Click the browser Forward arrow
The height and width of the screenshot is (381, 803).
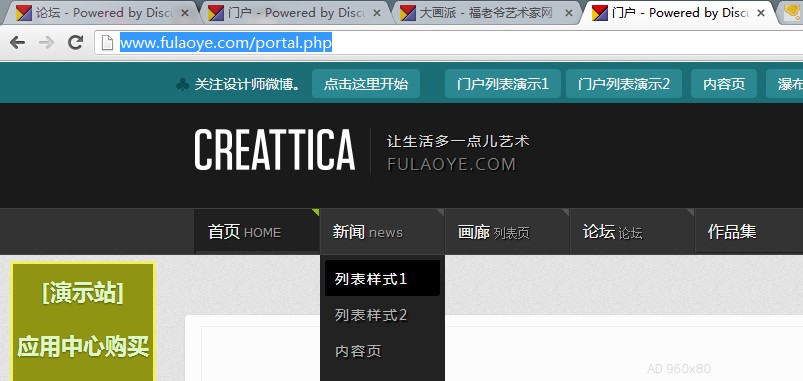coord(46,43)
